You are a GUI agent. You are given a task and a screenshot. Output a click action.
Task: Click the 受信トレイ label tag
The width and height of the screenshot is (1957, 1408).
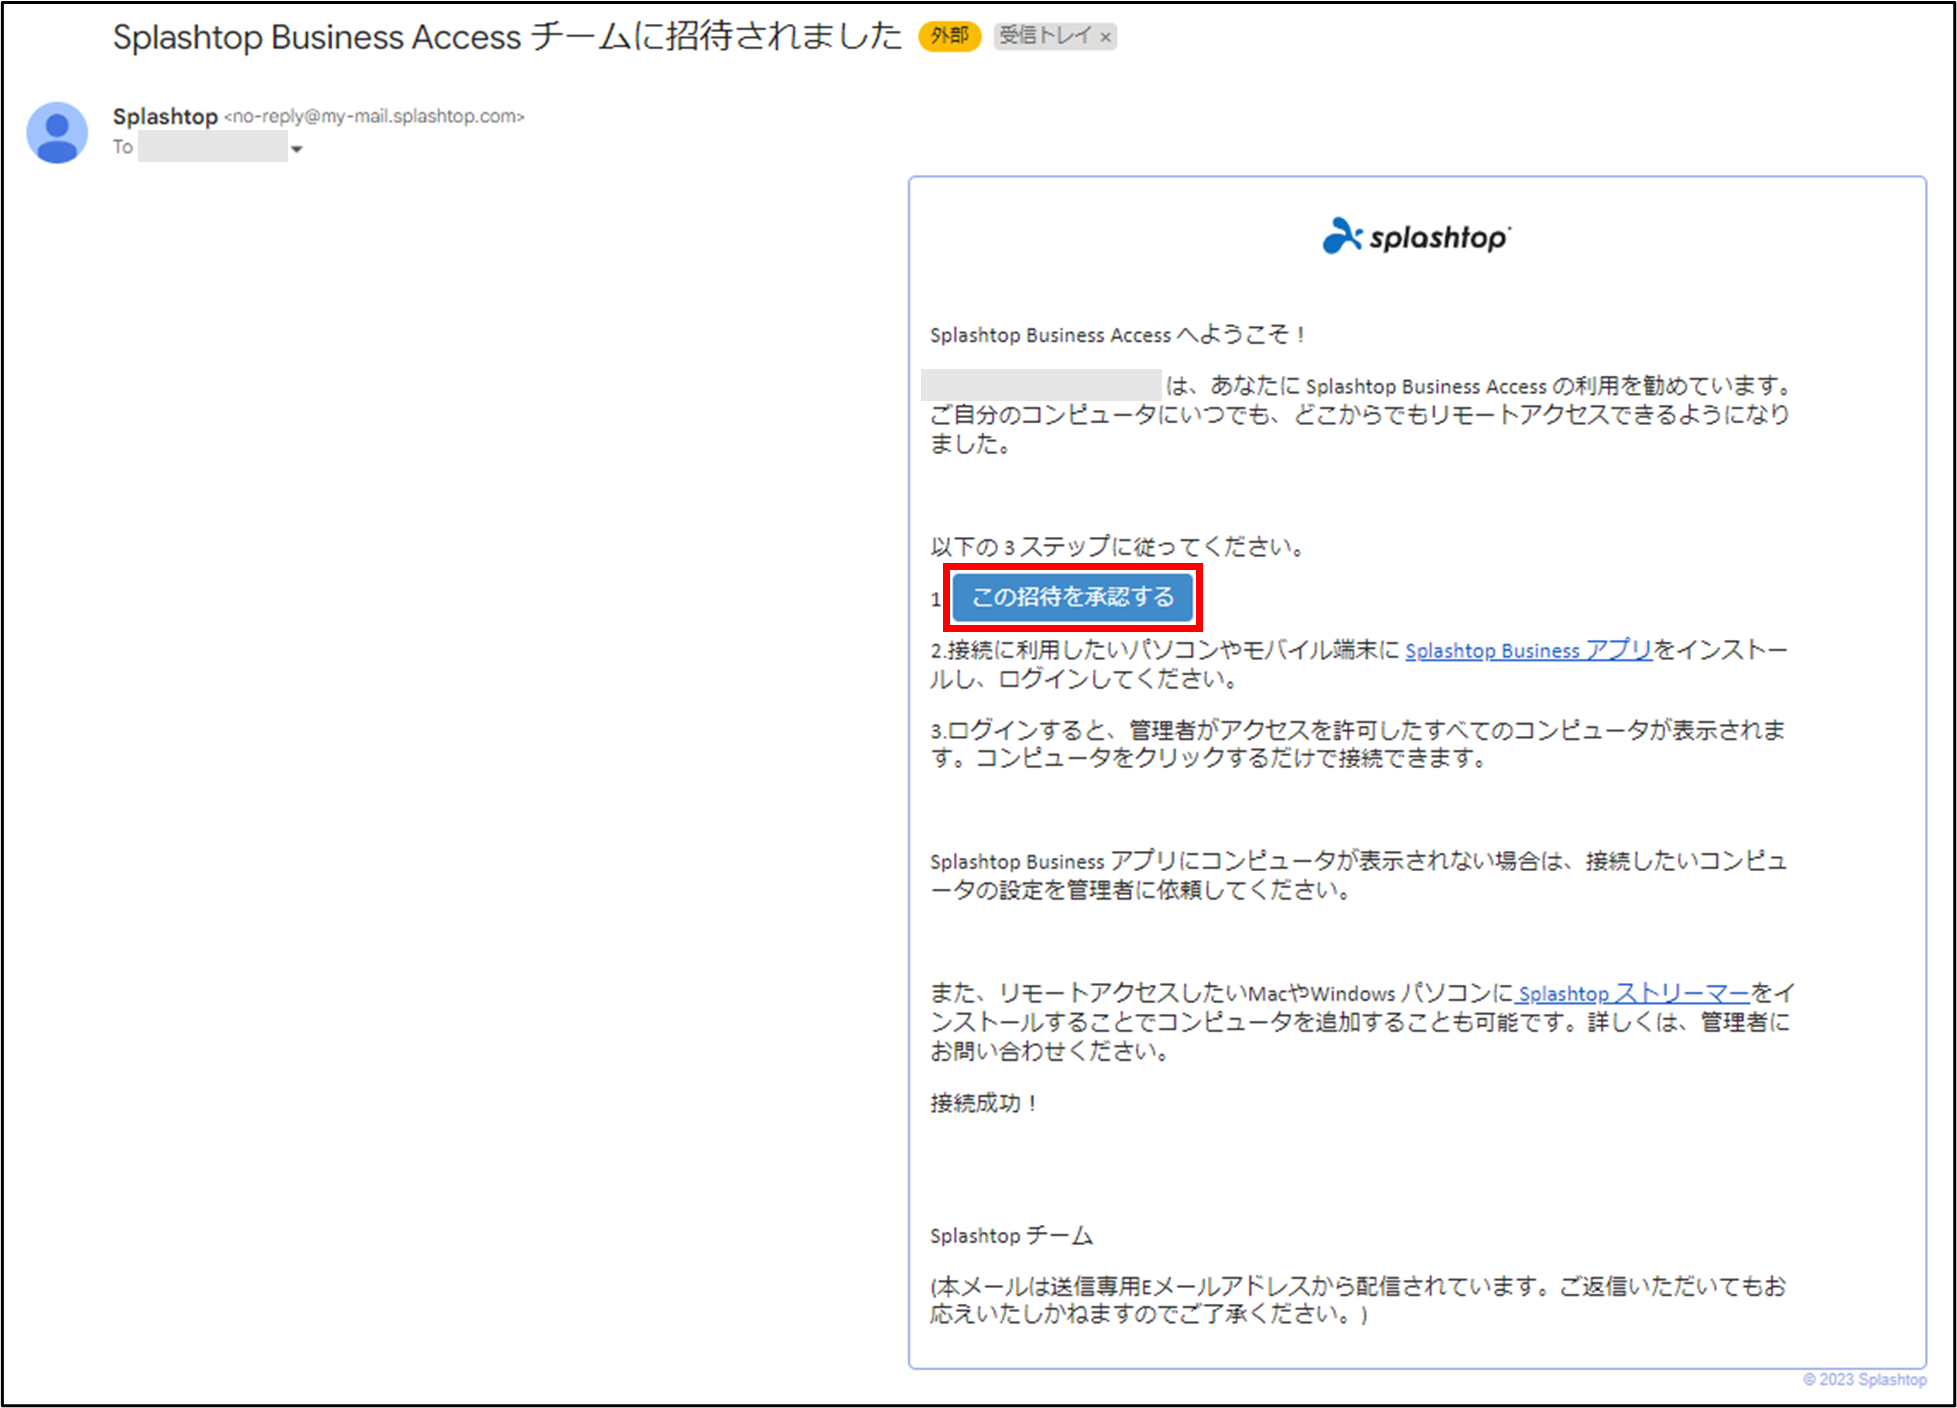1043,36
